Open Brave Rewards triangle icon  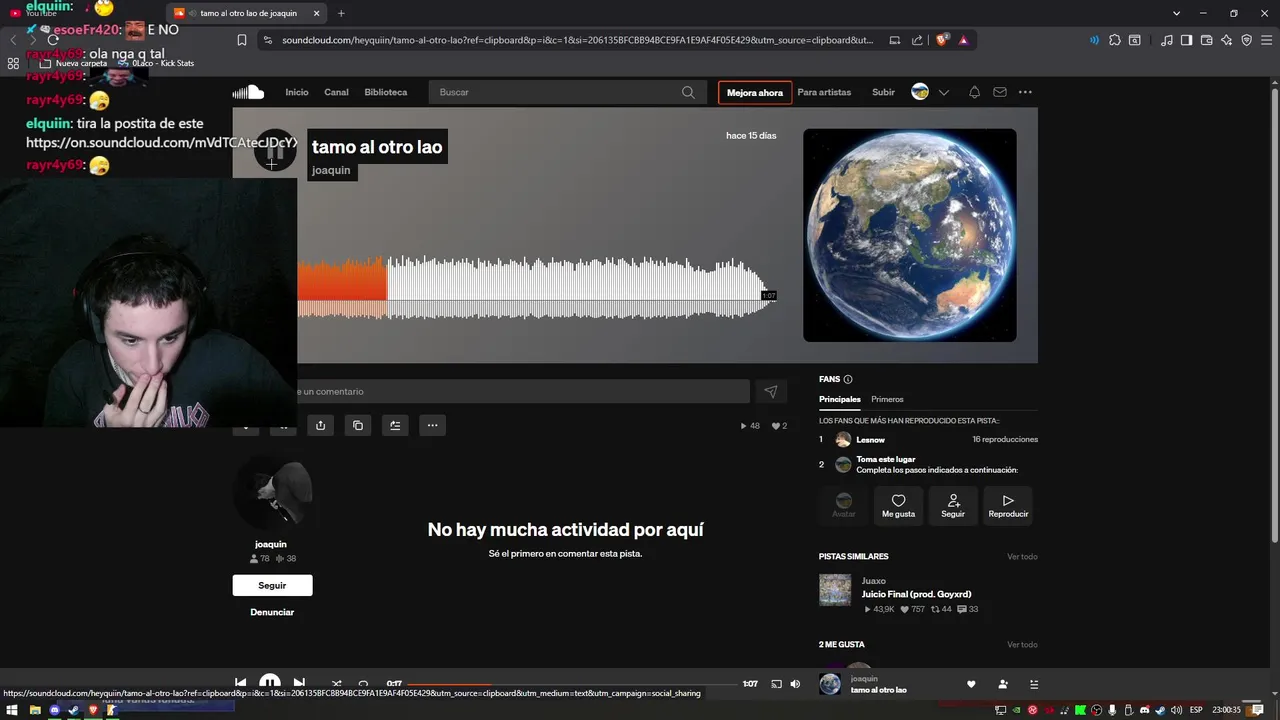(963, 40)
